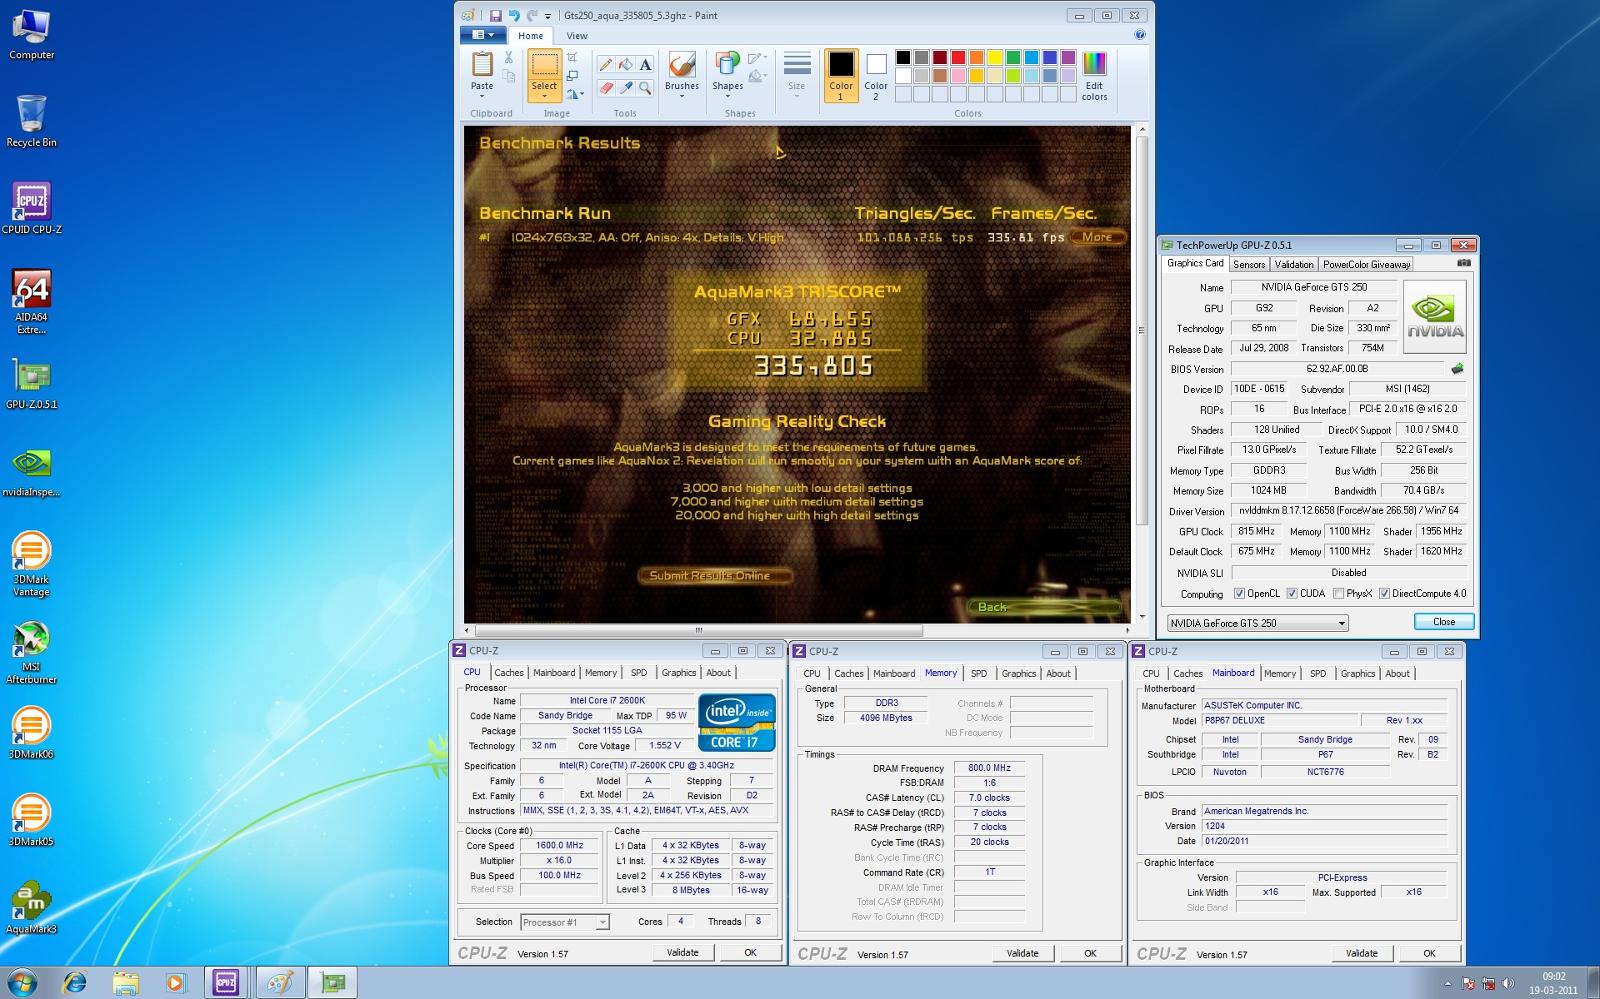
Task: Open the Validation tab in GPU-Z
Action: pyautogui.click(x=1294, y=264)
